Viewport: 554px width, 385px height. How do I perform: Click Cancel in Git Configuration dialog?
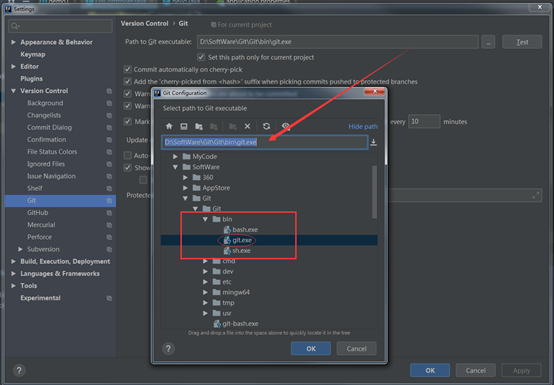tap(356, 349)
